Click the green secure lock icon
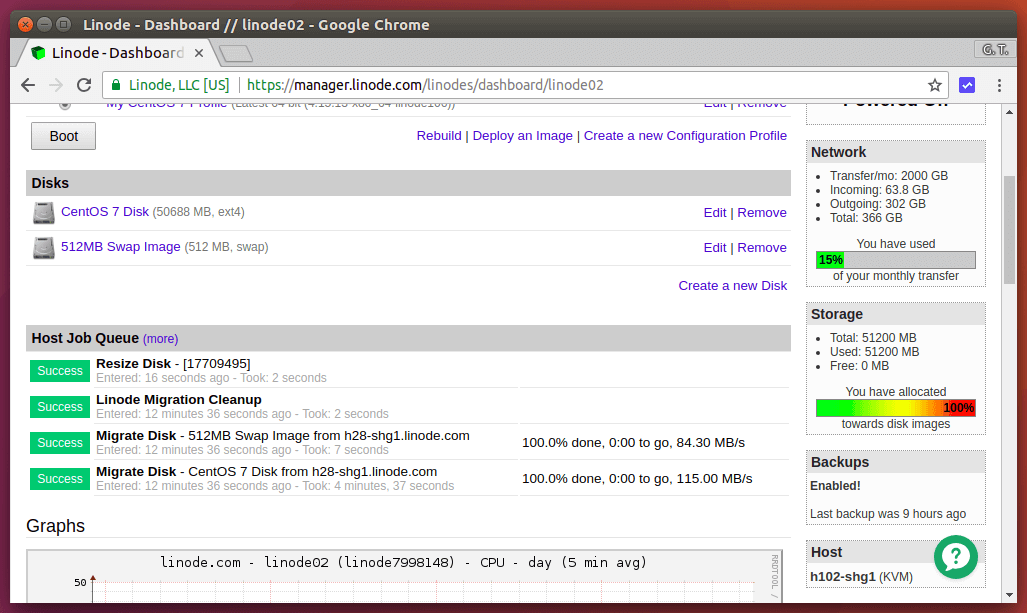Image resolution: width=1027 pixels, height=613 pixels. 117,86
